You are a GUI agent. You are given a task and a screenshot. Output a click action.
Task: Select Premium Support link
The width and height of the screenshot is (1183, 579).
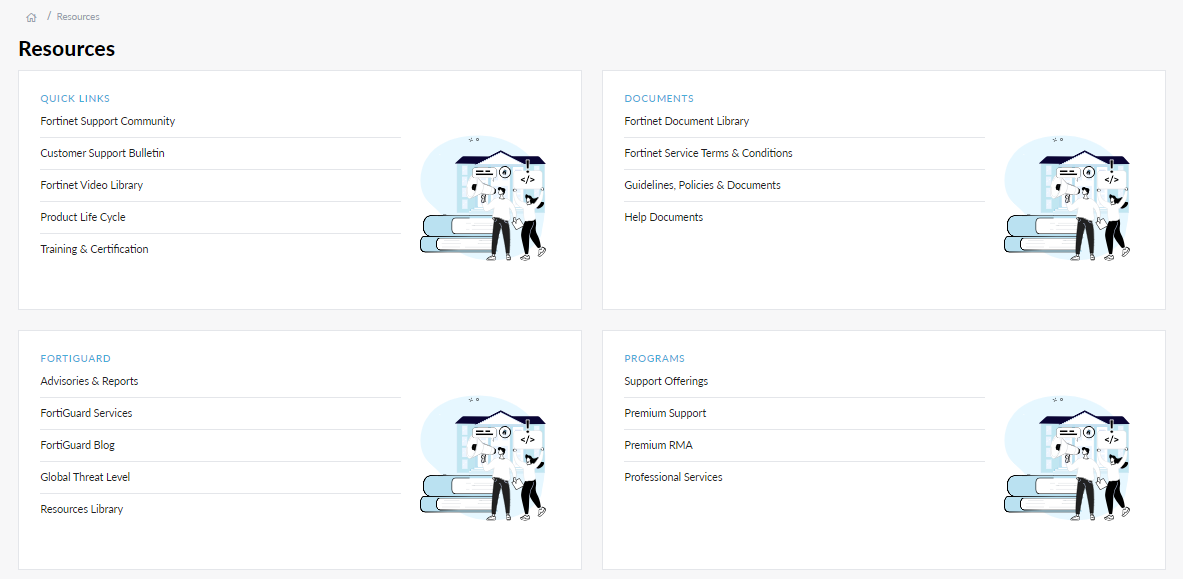665,414
